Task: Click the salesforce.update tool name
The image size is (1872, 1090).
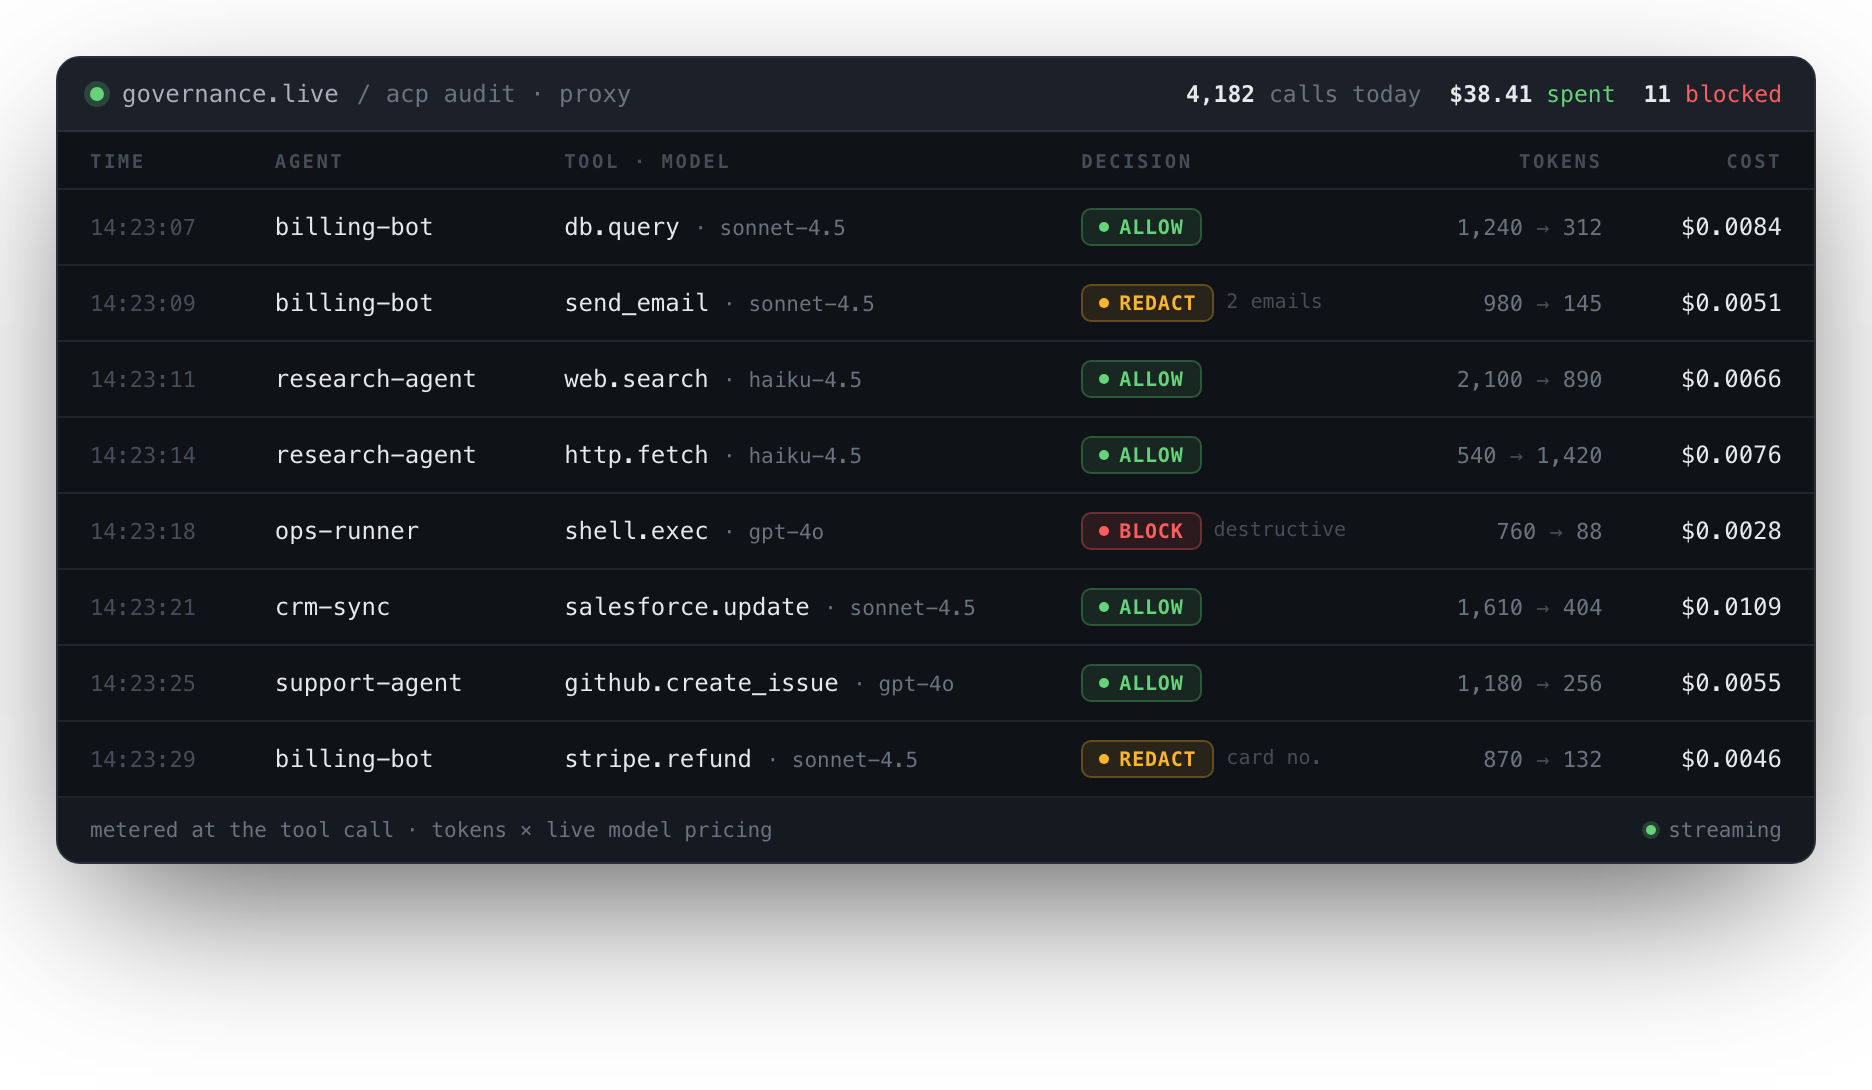Action: click(687, 607)
